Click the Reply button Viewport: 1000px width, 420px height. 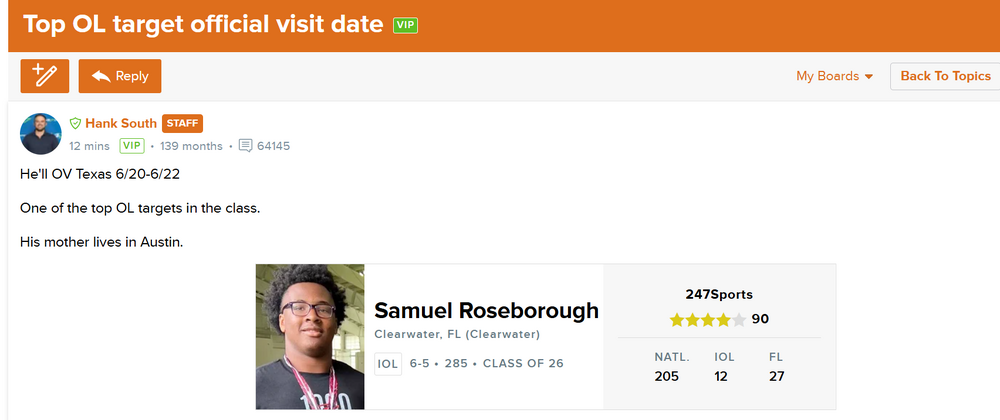(120, 76)
